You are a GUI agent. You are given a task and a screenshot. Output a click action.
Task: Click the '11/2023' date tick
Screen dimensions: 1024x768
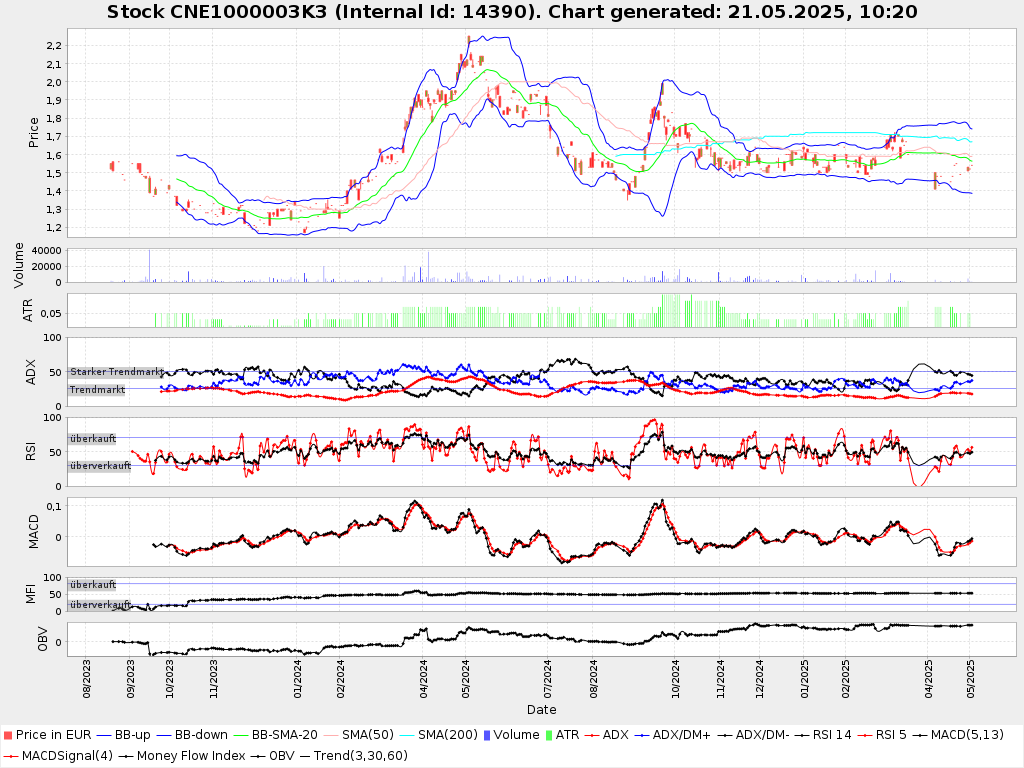pyautogui.click(x=214, y=679)
